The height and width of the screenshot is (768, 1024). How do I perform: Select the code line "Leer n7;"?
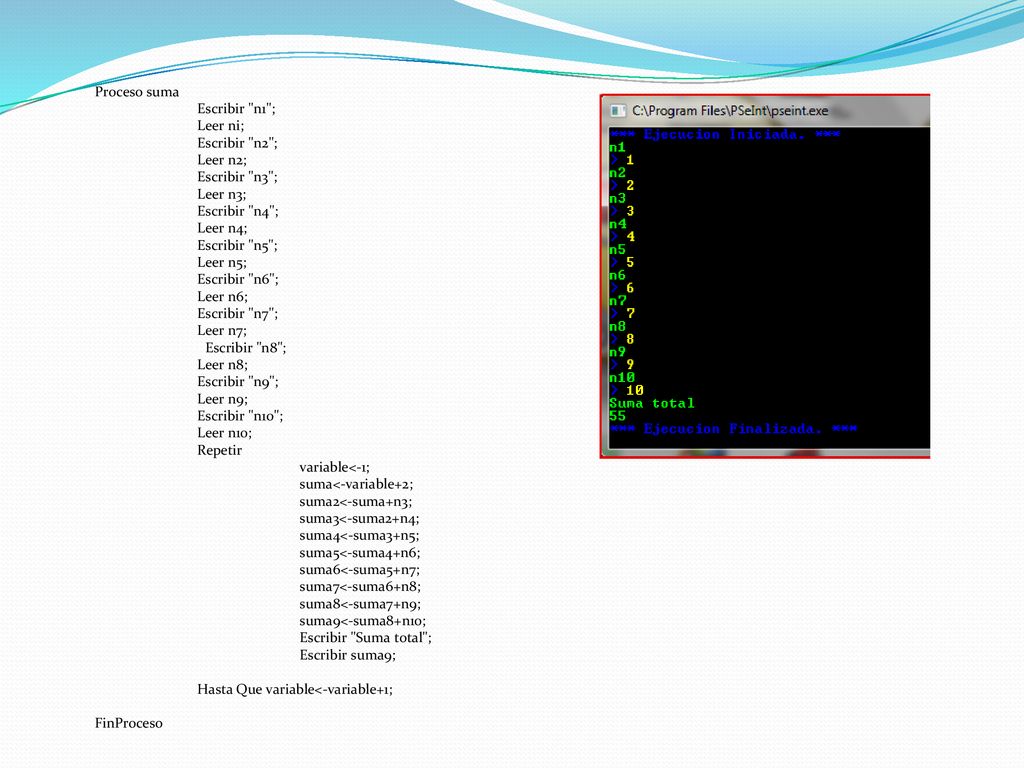pos(222,330)
